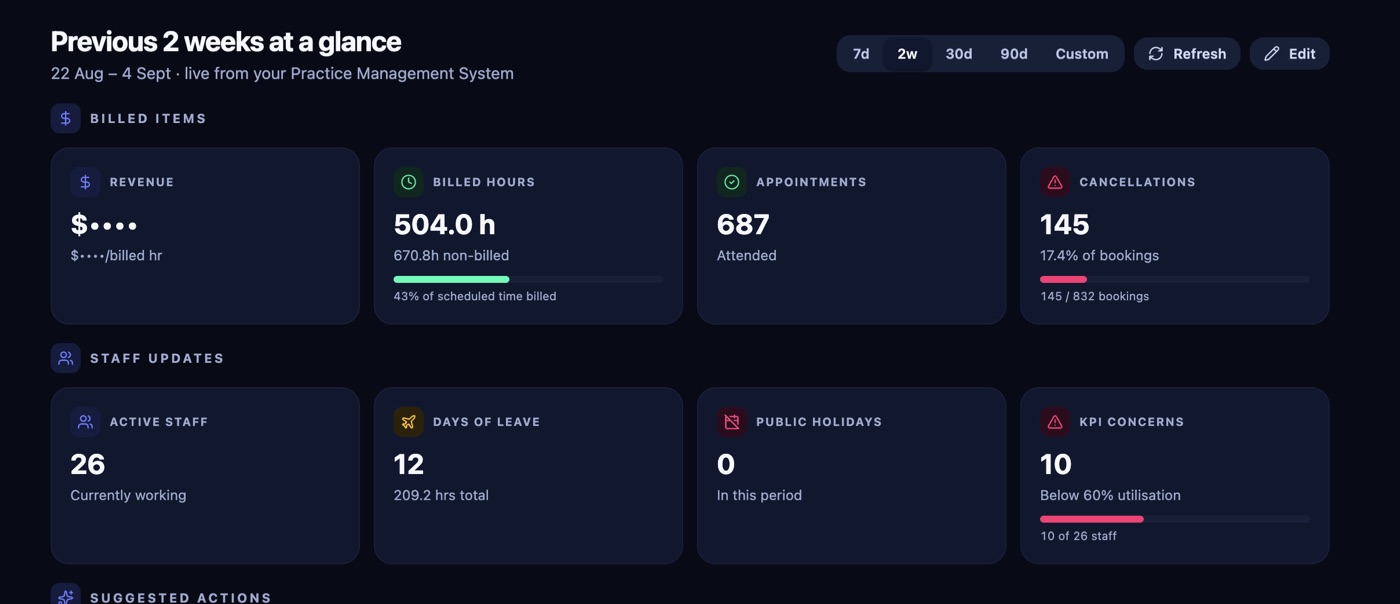Click the 43% of scheduled time billed text
Screen dimensions: 1400x604
coord(475,296)
